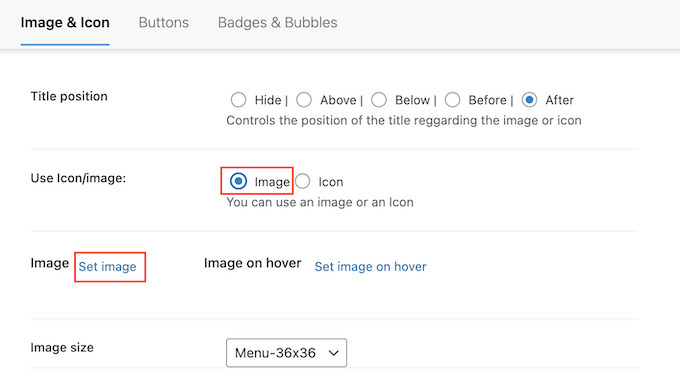Choose the Icon radio option
This screenshot has height=386, width=680.
coord(303,181)
